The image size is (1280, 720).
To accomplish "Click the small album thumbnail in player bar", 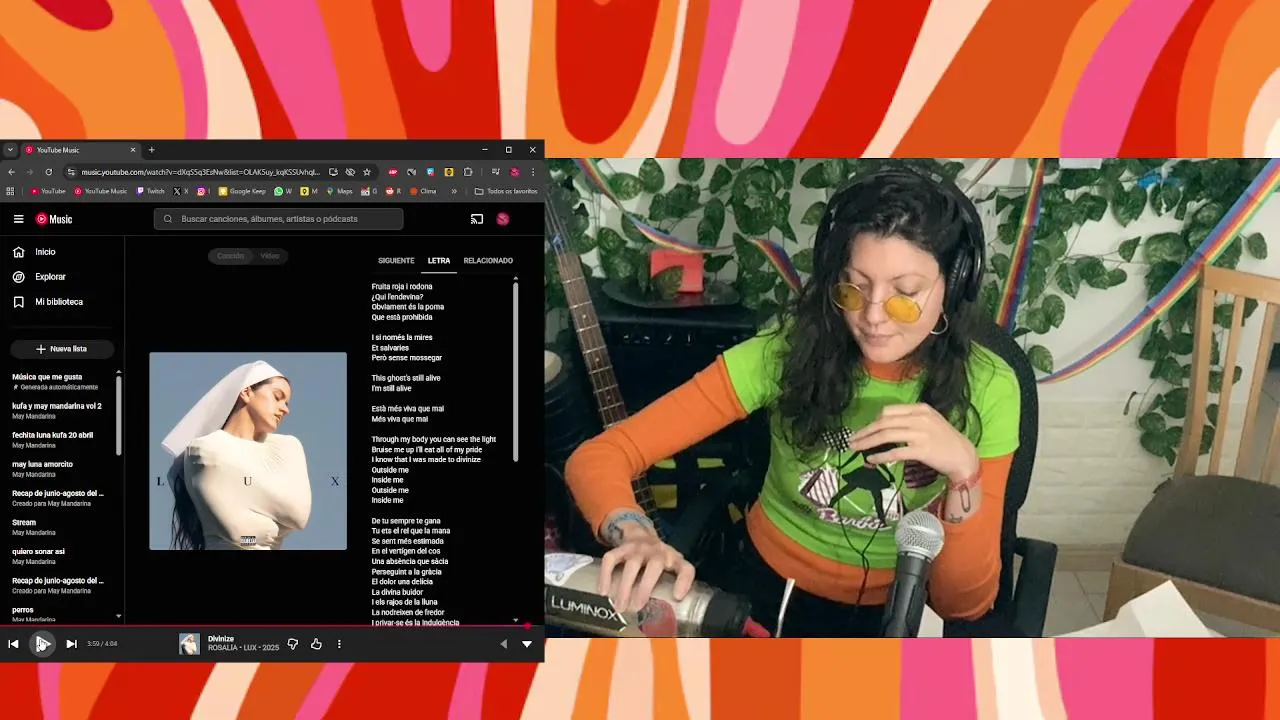I will click(189, 644).
